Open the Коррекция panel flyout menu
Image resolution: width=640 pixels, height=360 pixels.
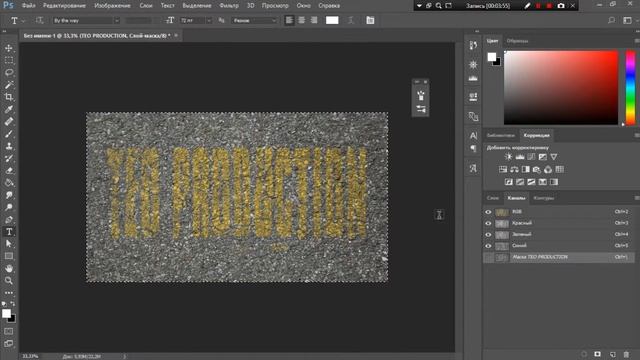636,136
